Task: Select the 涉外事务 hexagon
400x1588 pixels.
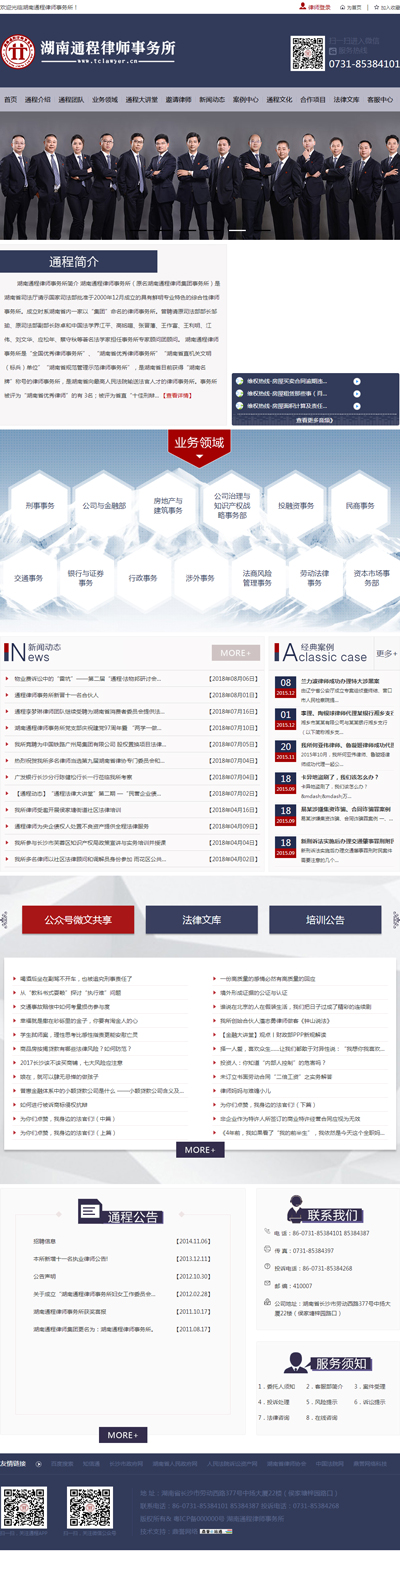Action: 200,578
